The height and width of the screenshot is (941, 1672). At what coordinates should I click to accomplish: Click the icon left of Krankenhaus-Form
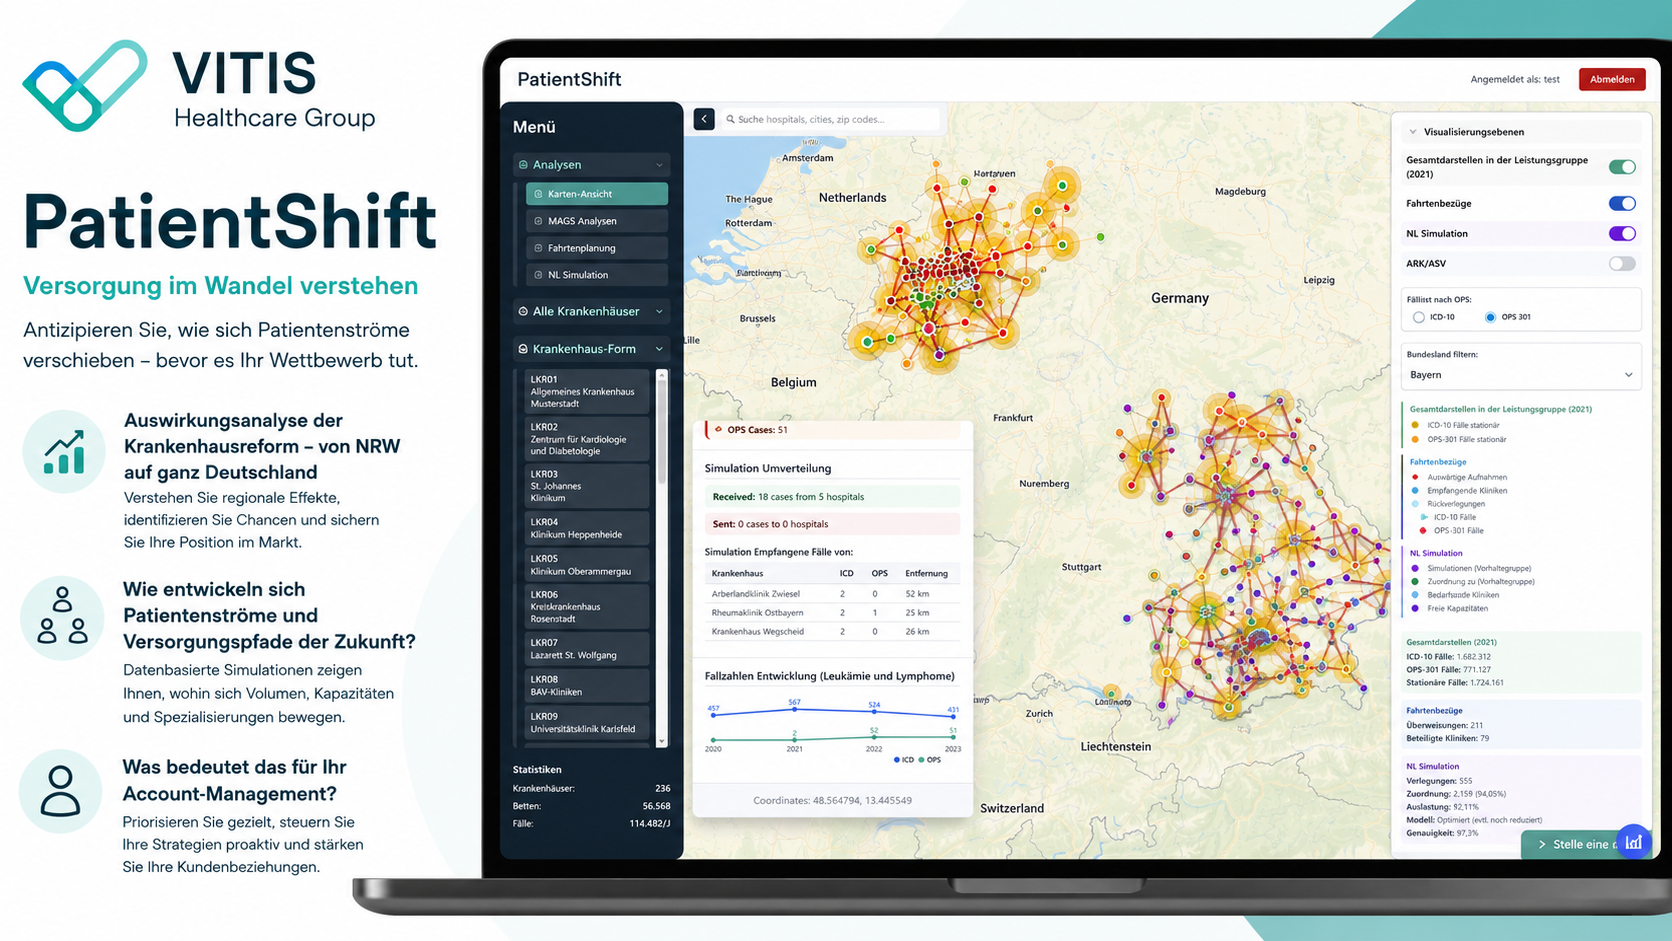523,349
